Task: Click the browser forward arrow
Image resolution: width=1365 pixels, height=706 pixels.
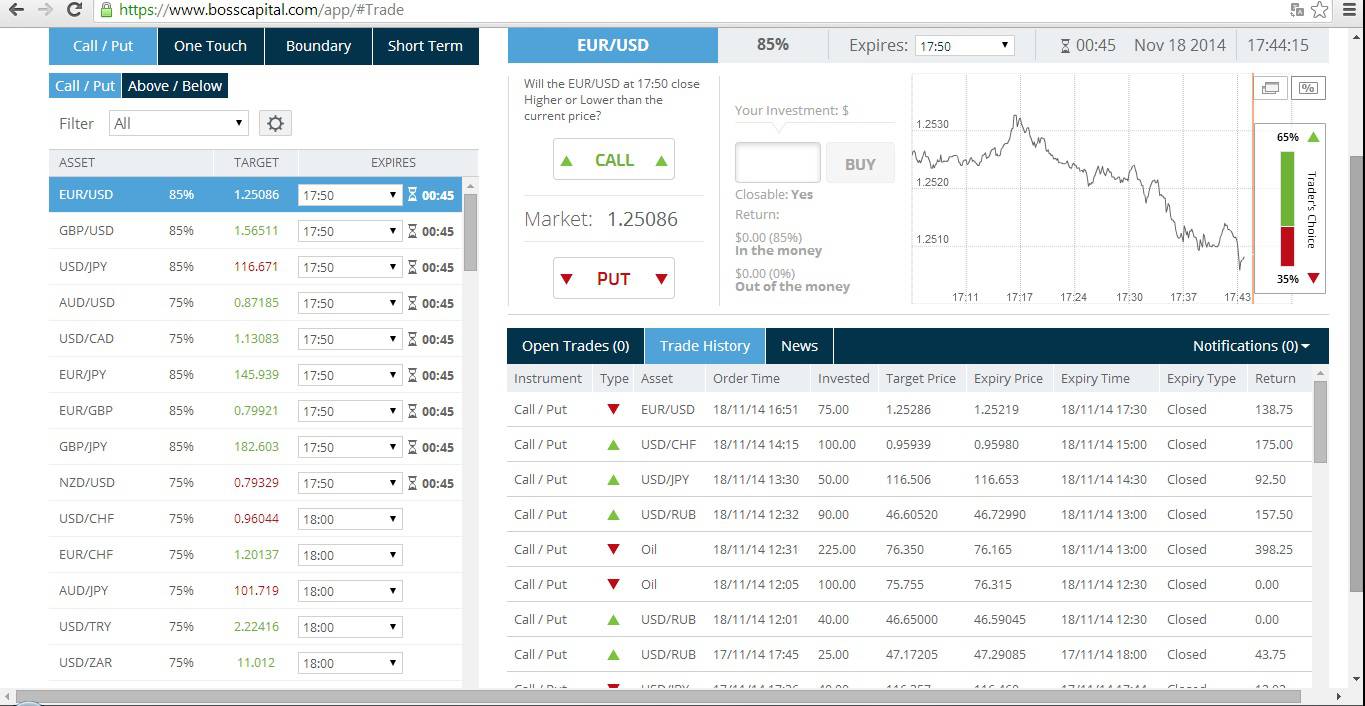Action: click(45, 10)
